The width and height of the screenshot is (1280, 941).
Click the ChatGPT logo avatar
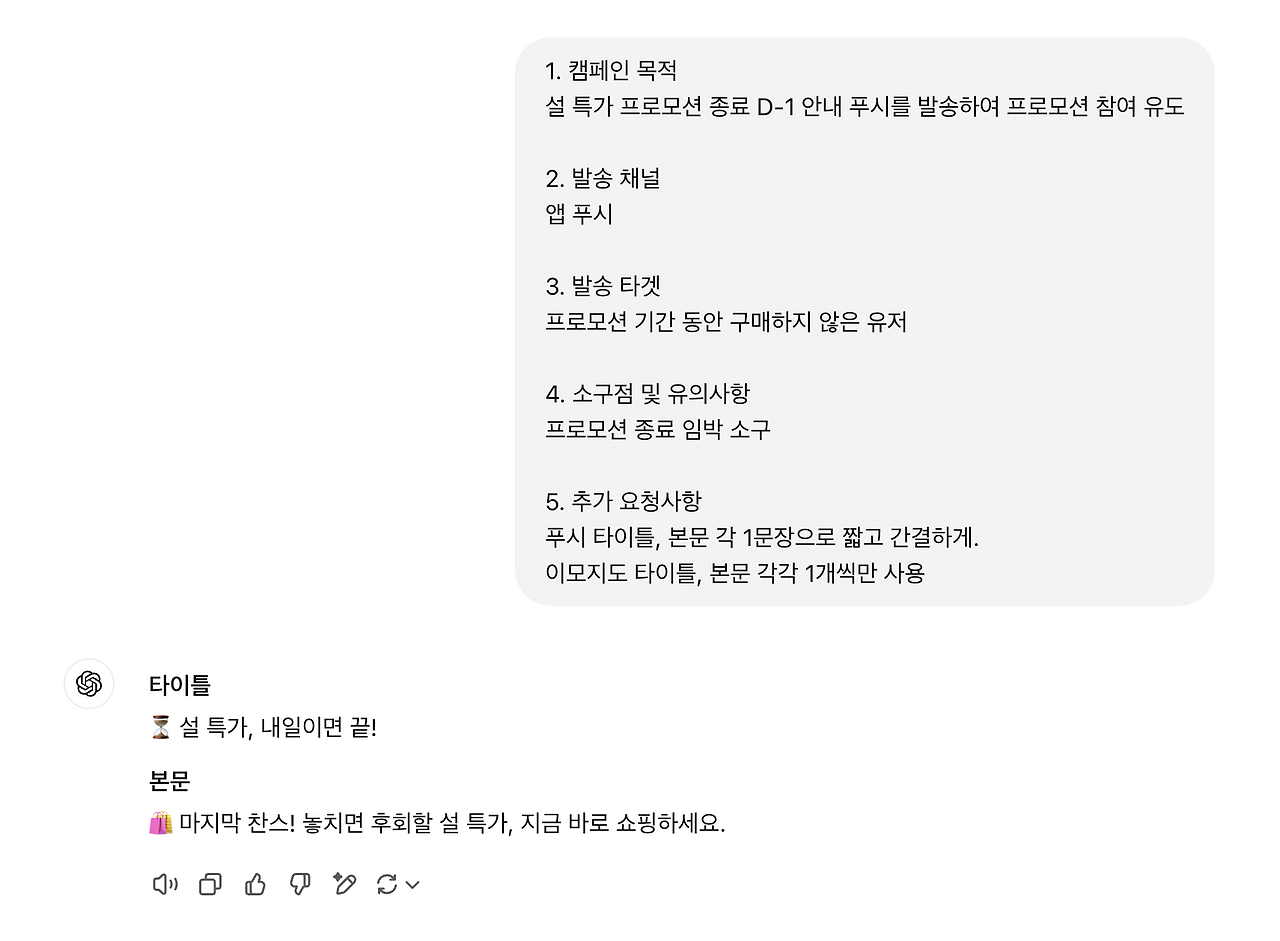(x=89, y=684)
